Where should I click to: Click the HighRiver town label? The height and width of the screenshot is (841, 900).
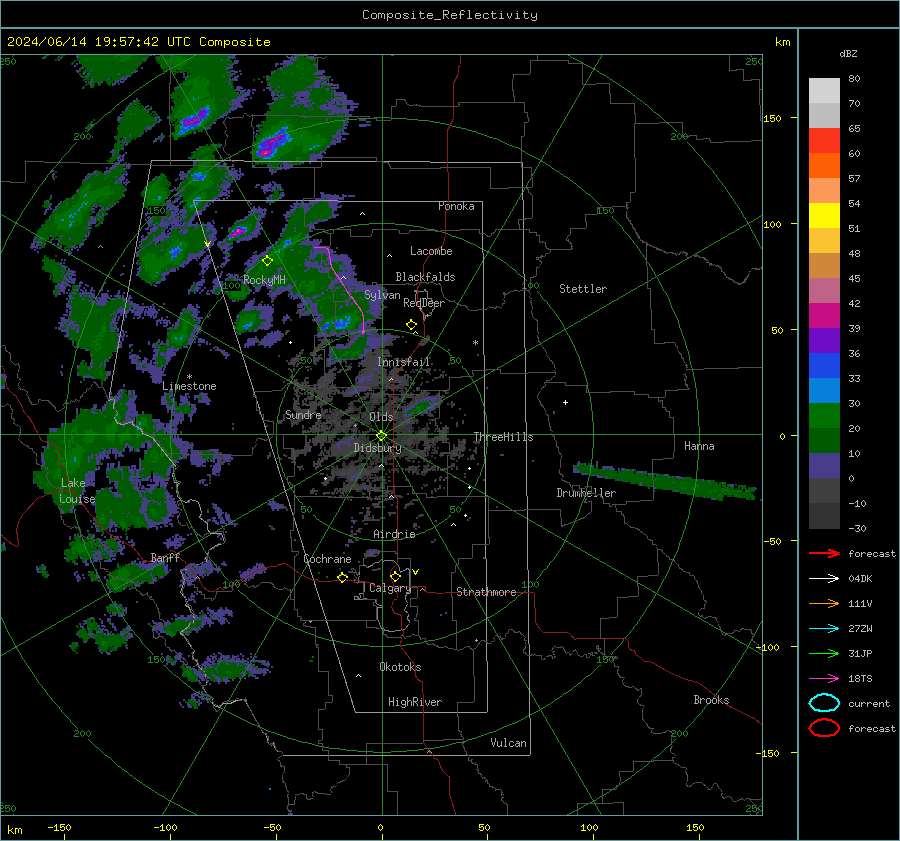[x=415, y=702]
